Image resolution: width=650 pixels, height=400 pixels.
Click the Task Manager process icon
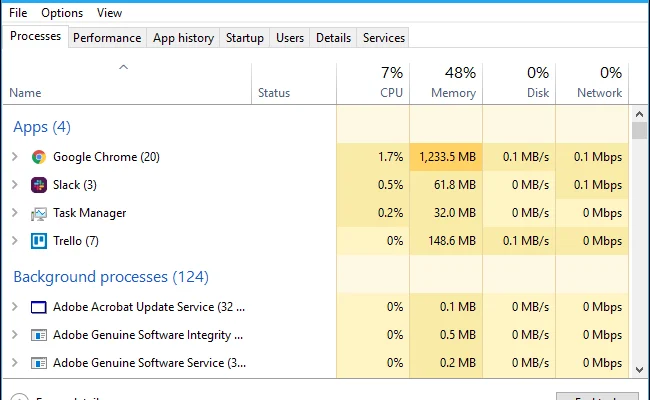[39, 213]
